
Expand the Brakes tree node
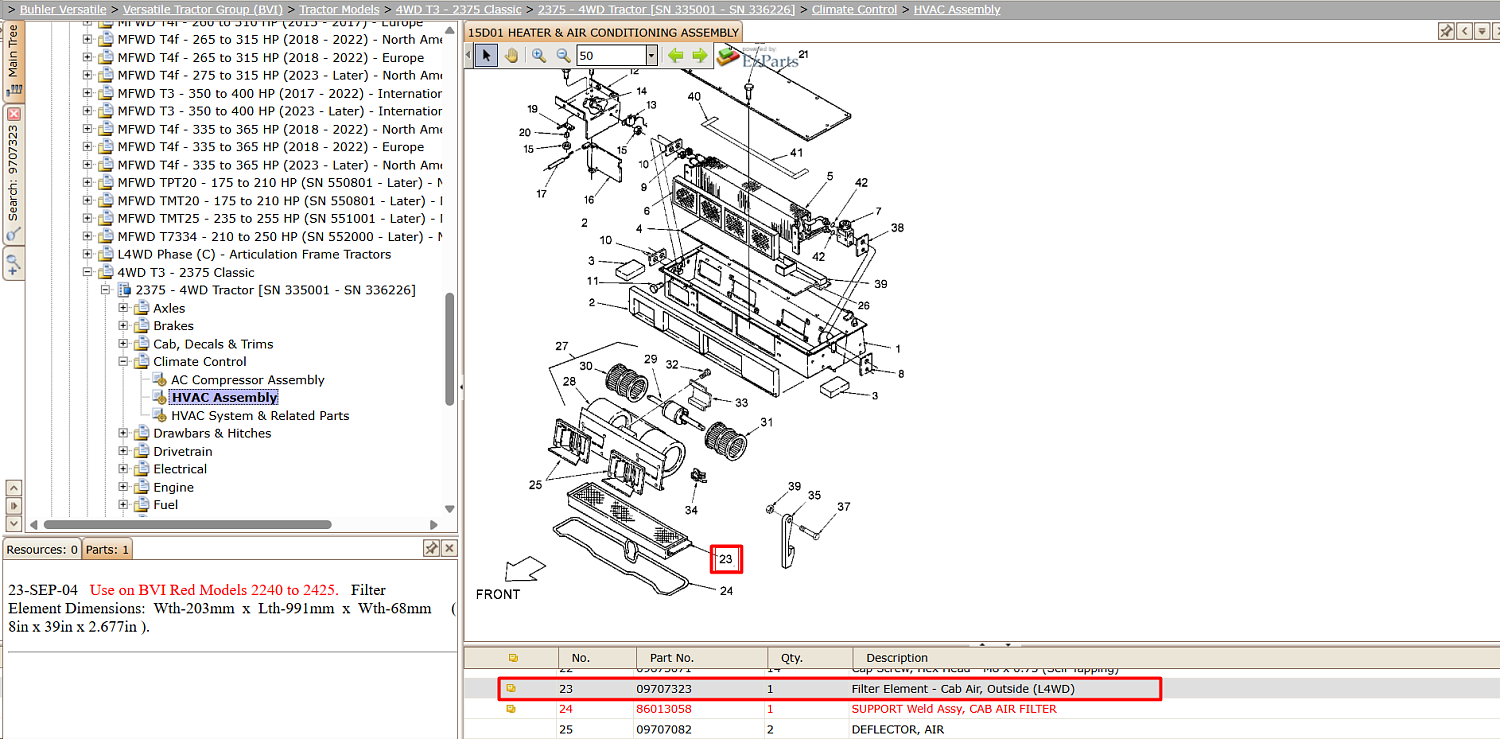coord(124,326)
